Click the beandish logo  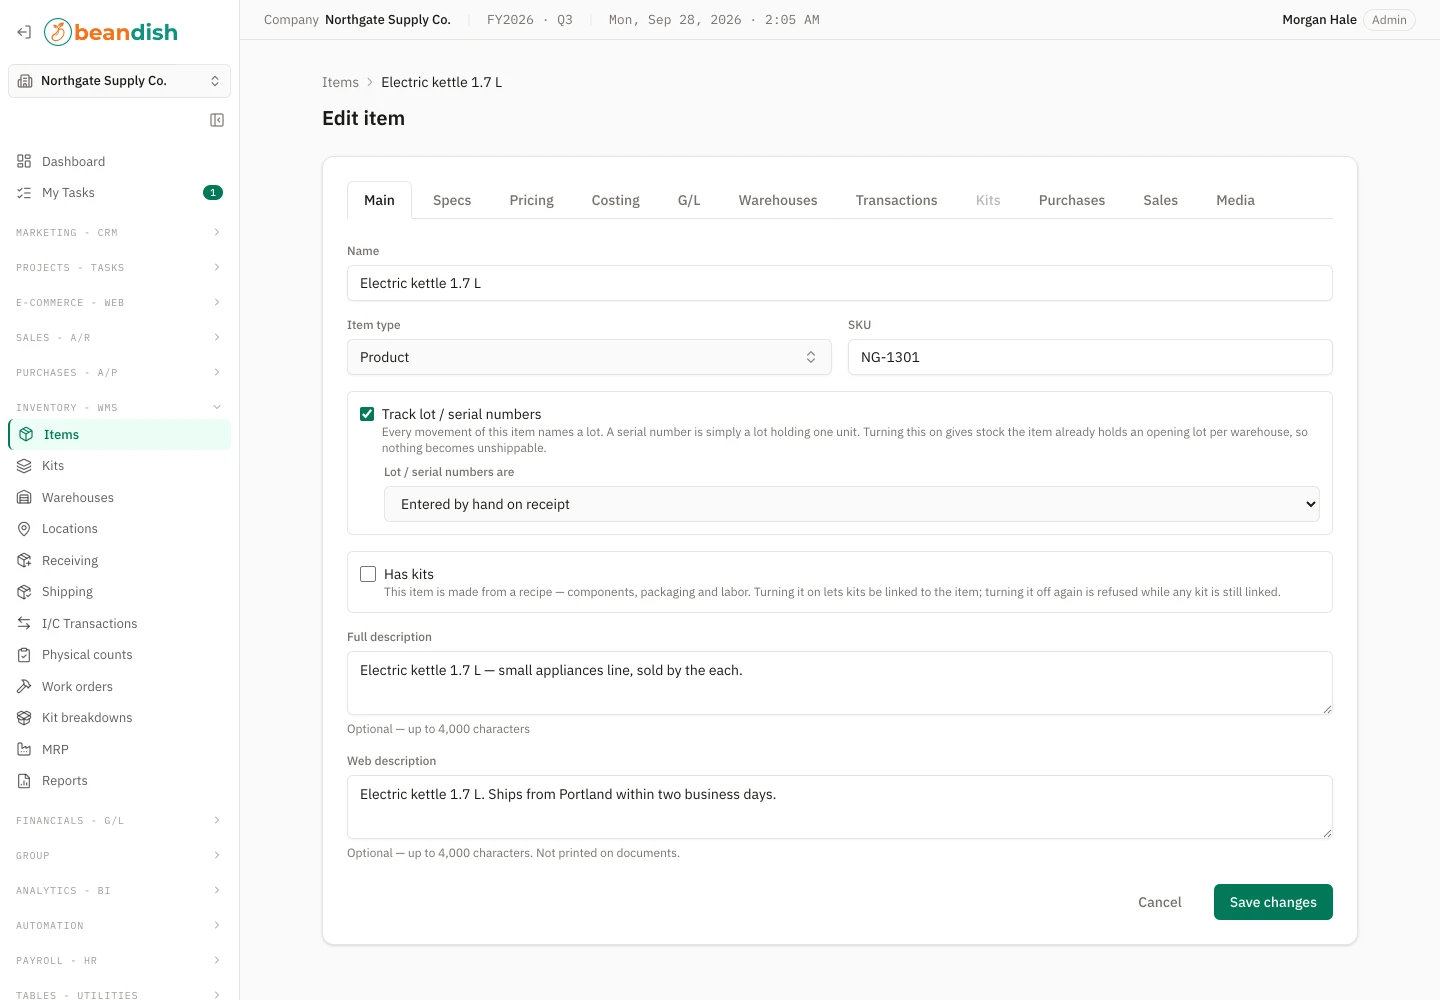tap(111, 32)
